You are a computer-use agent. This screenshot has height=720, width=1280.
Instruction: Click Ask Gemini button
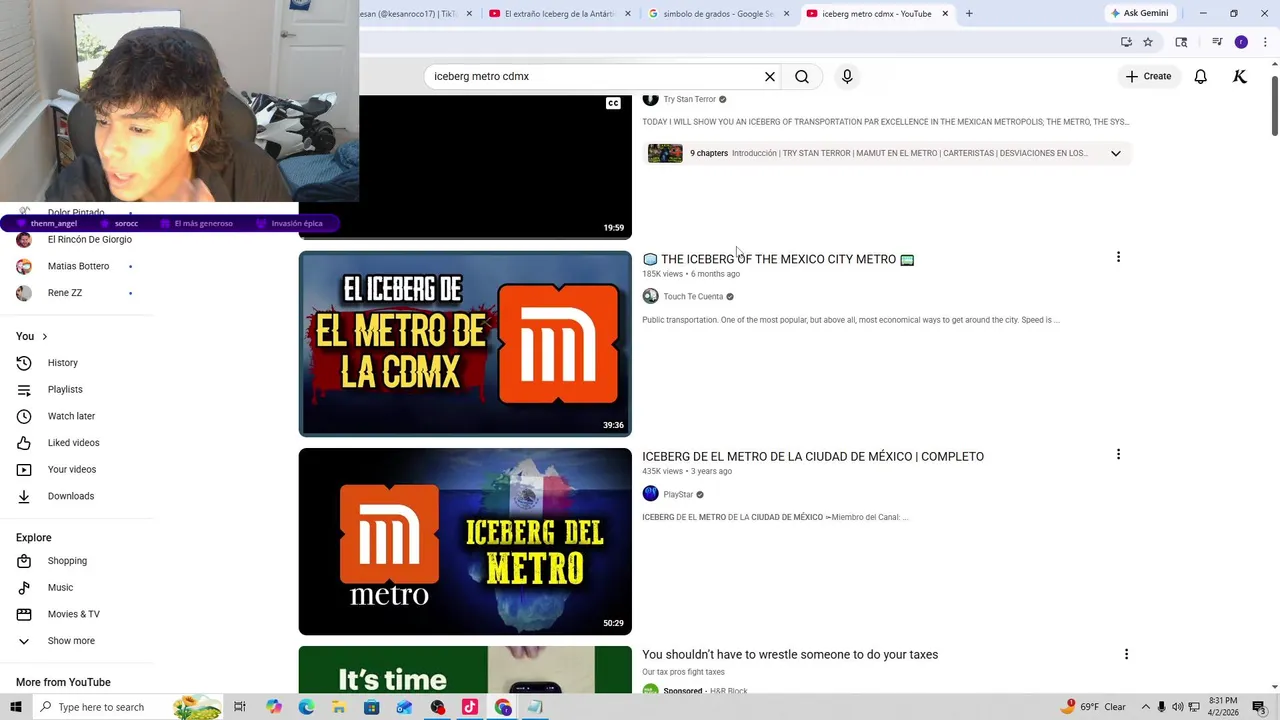(1139, 14)
